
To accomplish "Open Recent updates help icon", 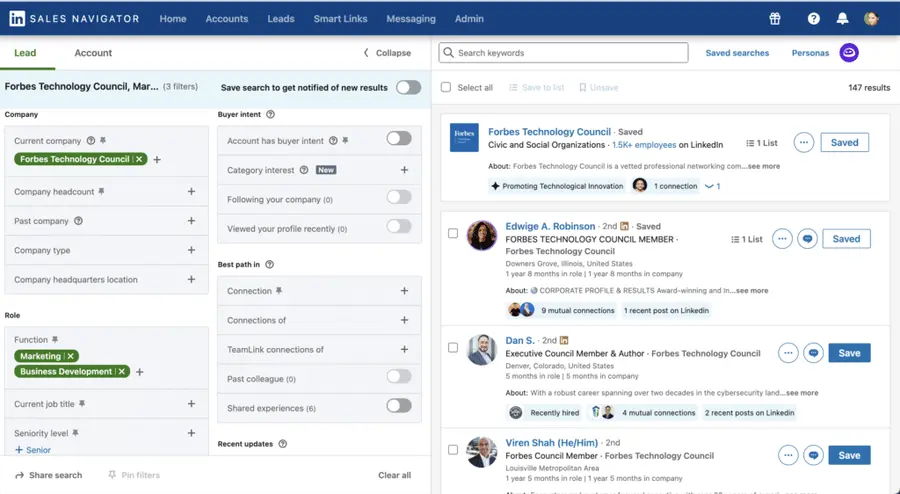I will [x=282, y=444].
